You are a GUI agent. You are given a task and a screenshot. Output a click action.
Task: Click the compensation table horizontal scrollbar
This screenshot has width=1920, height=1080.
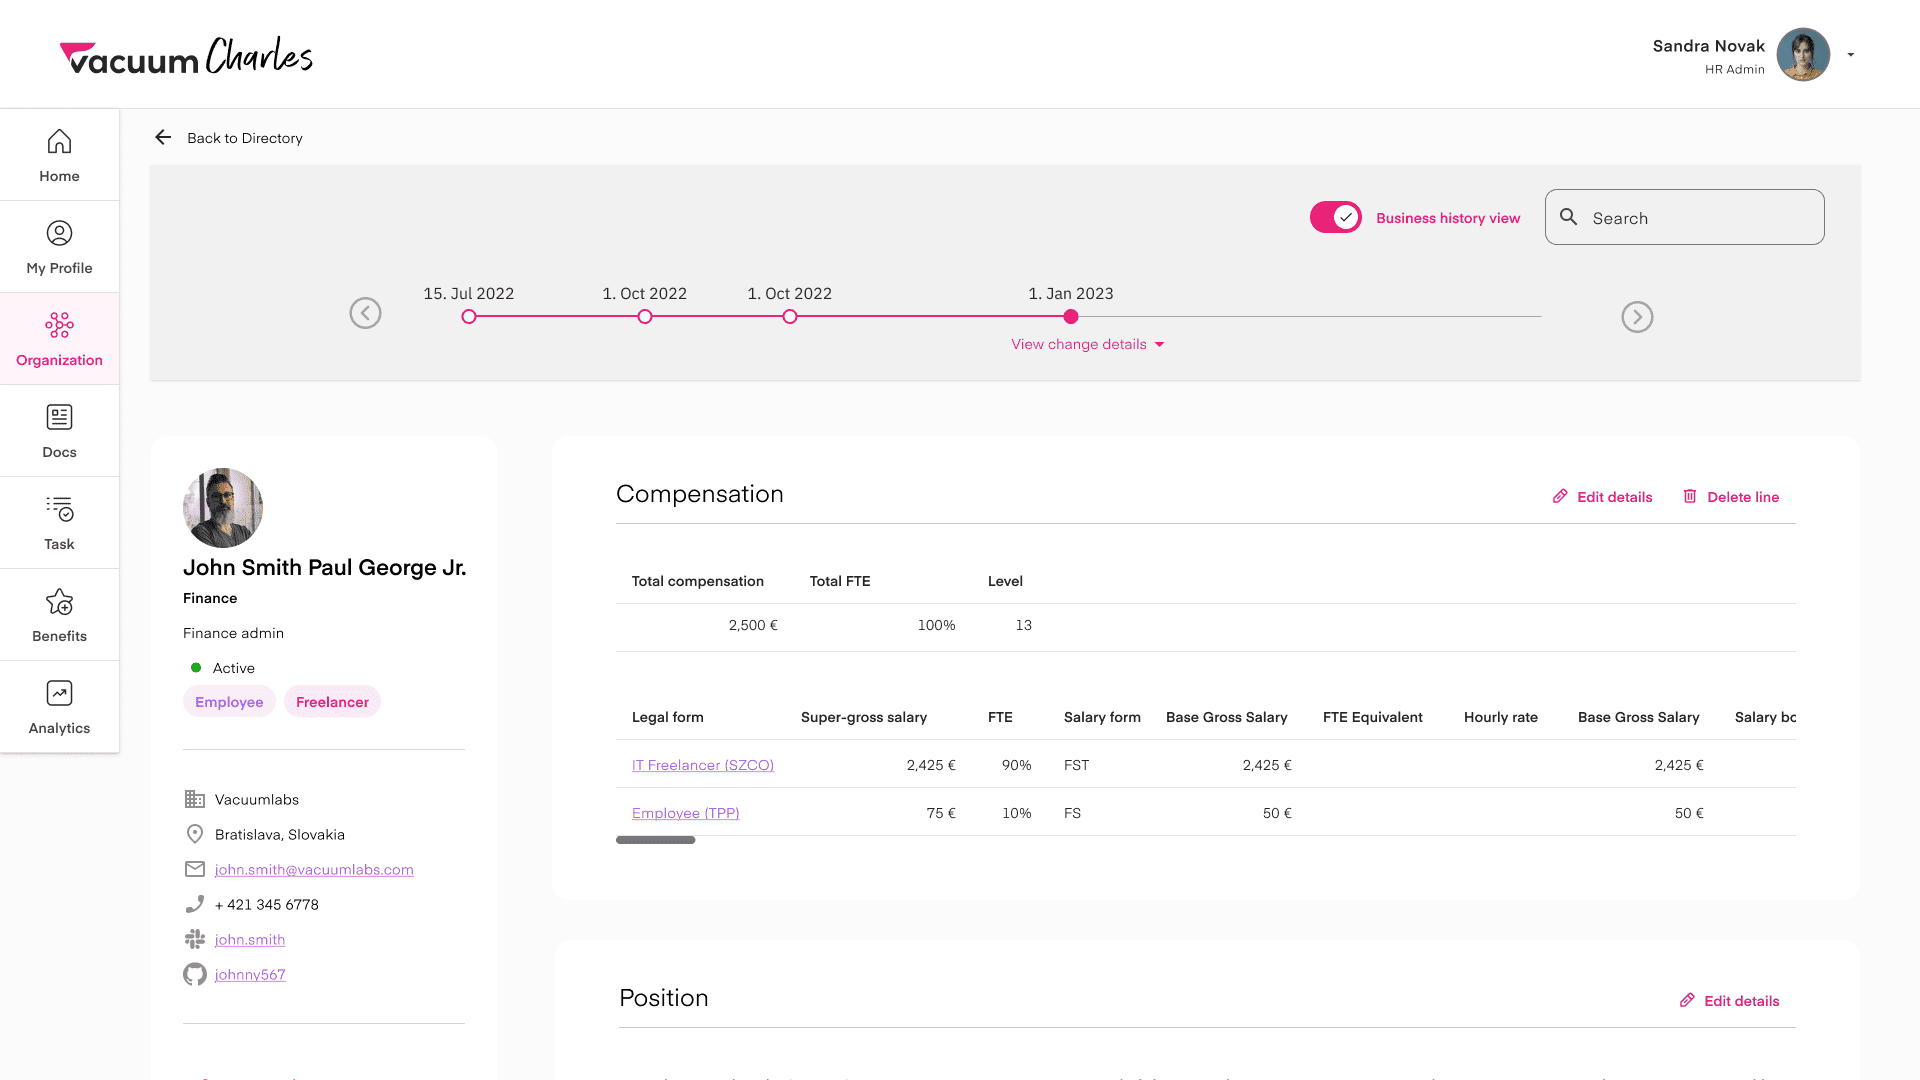coord(655,840)
